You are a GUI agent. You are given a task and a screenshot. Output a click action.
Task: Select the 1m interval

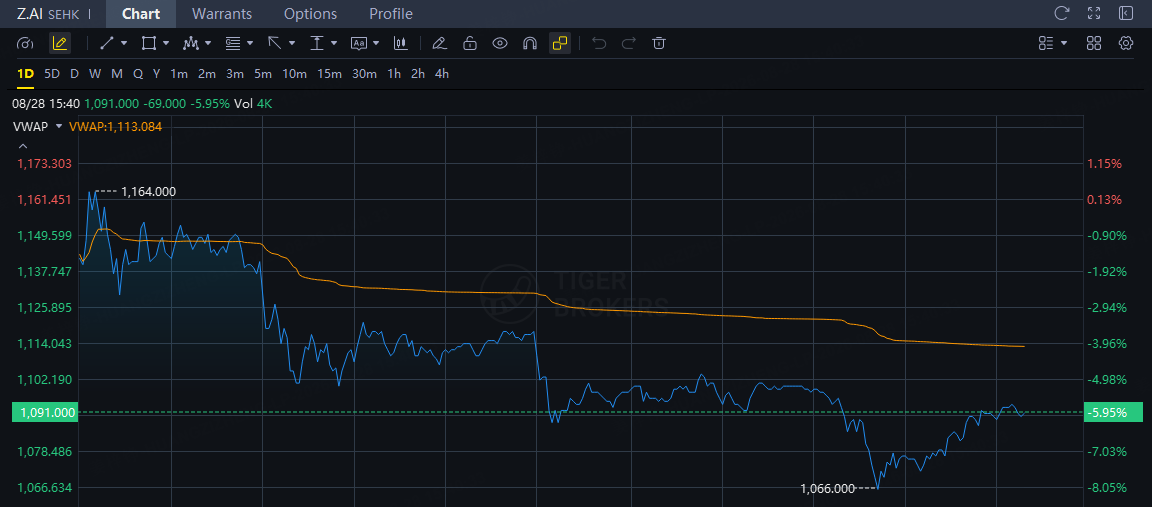179,73
